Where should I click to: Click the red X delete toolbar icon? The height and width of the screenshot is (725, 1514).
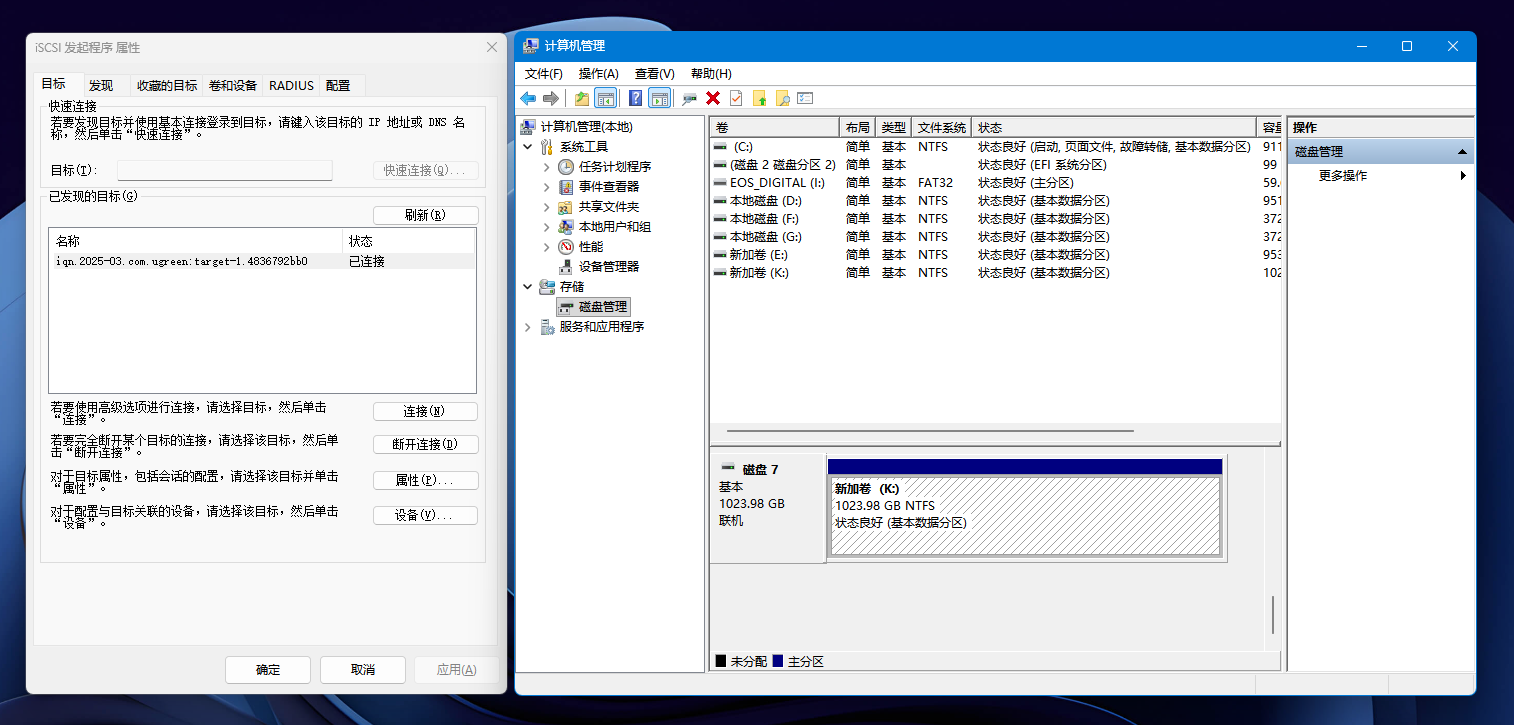tap(713, 98)
